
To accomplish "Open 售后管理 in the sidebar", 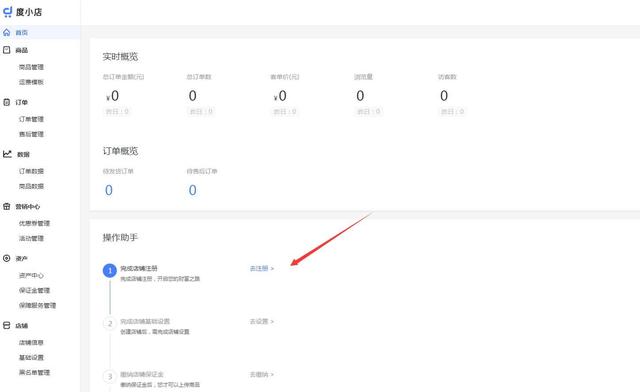I will click(x=31, y=134).
